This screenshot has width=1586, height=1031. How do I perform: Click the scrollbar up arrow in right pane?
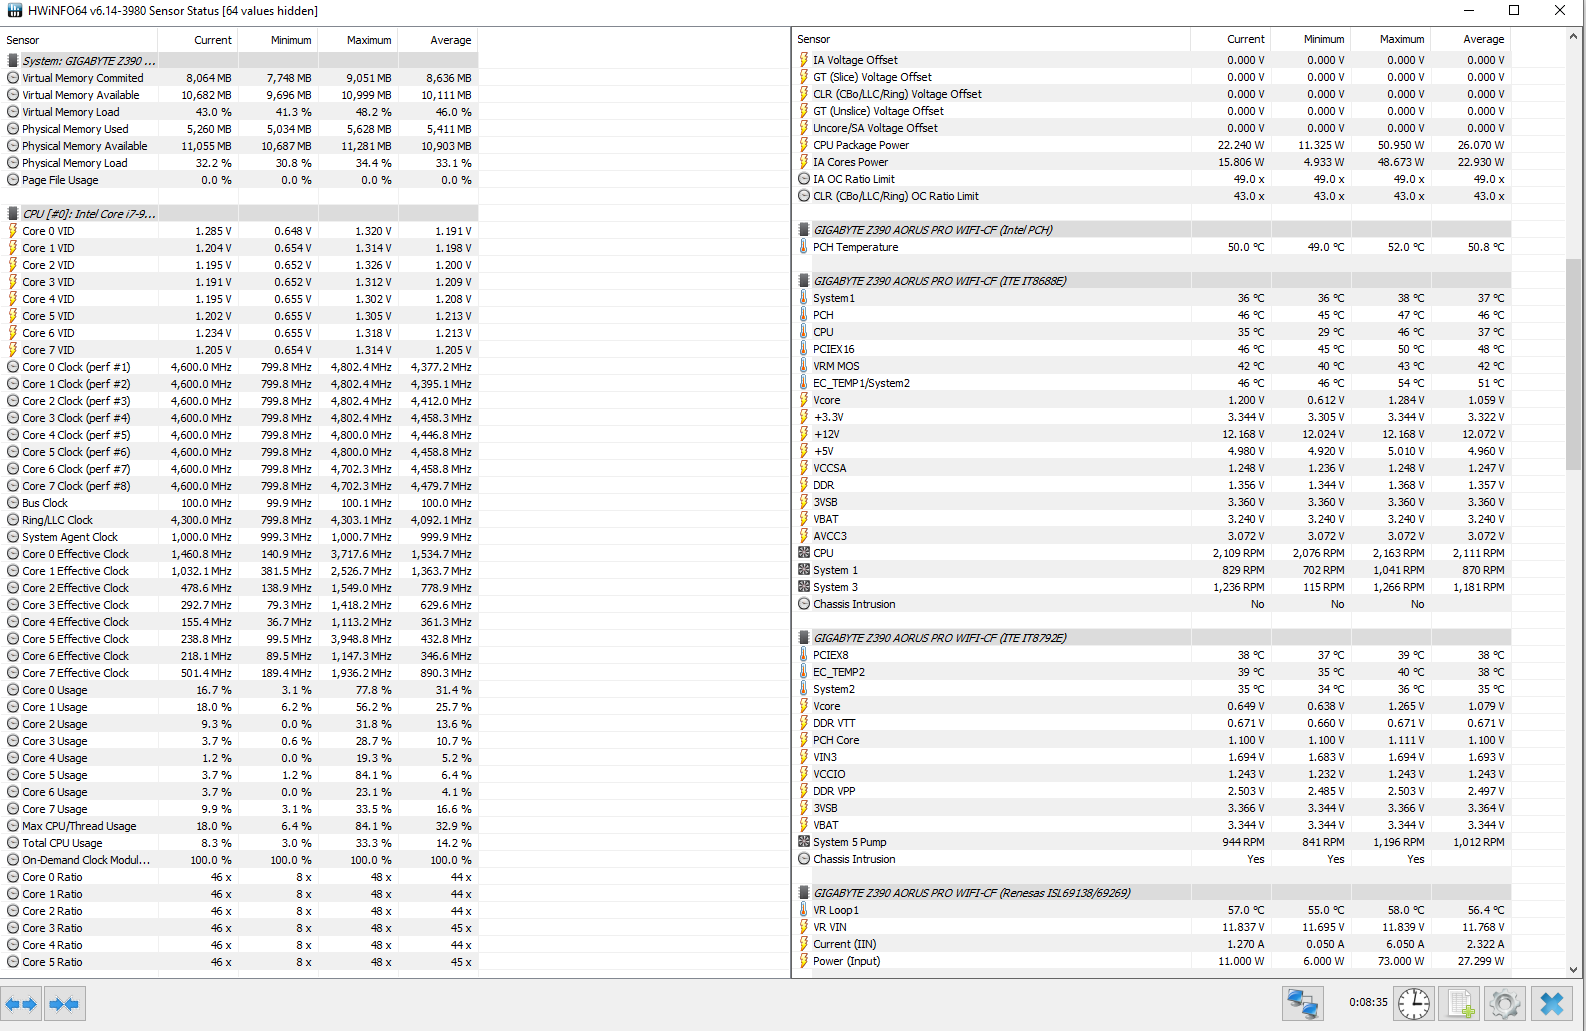(x=1573, y=37)
